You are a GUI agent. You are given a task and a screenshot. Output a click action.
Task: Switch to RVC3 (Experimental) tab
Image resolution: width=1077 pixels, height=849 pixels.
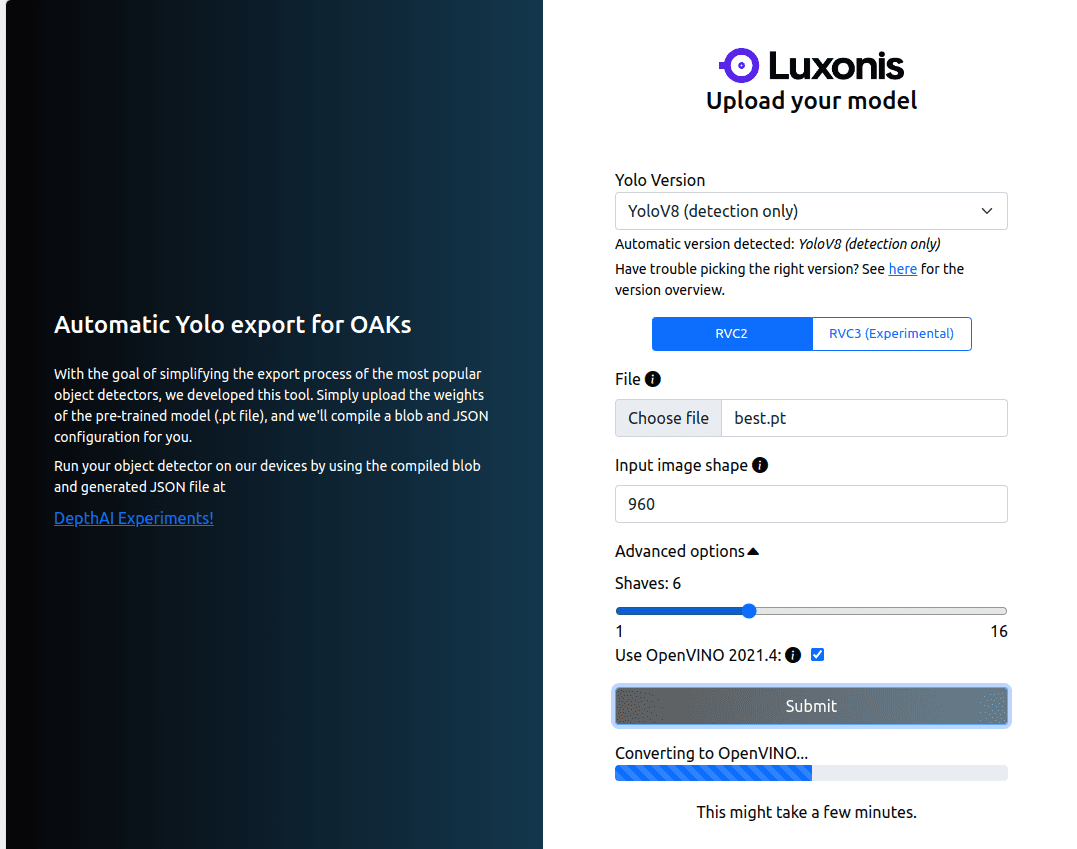[x=892, y=334]
